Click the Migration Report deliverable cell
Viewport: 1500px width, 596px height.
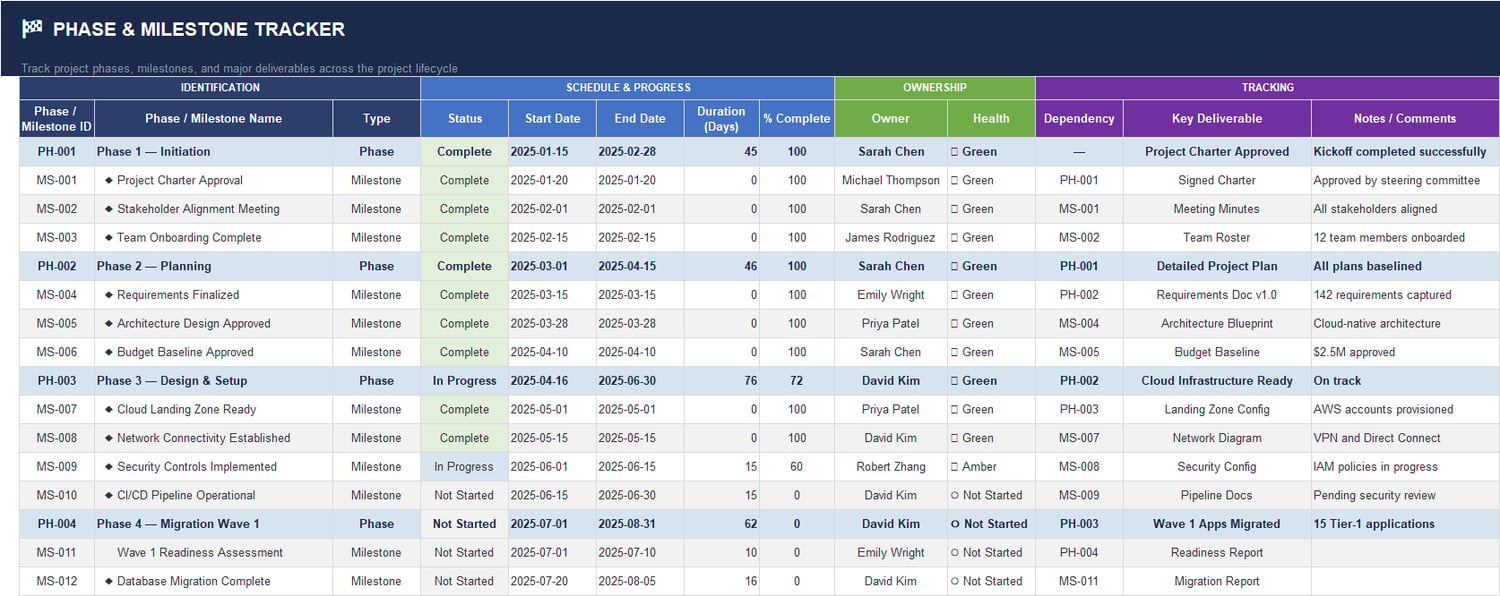1217,581
